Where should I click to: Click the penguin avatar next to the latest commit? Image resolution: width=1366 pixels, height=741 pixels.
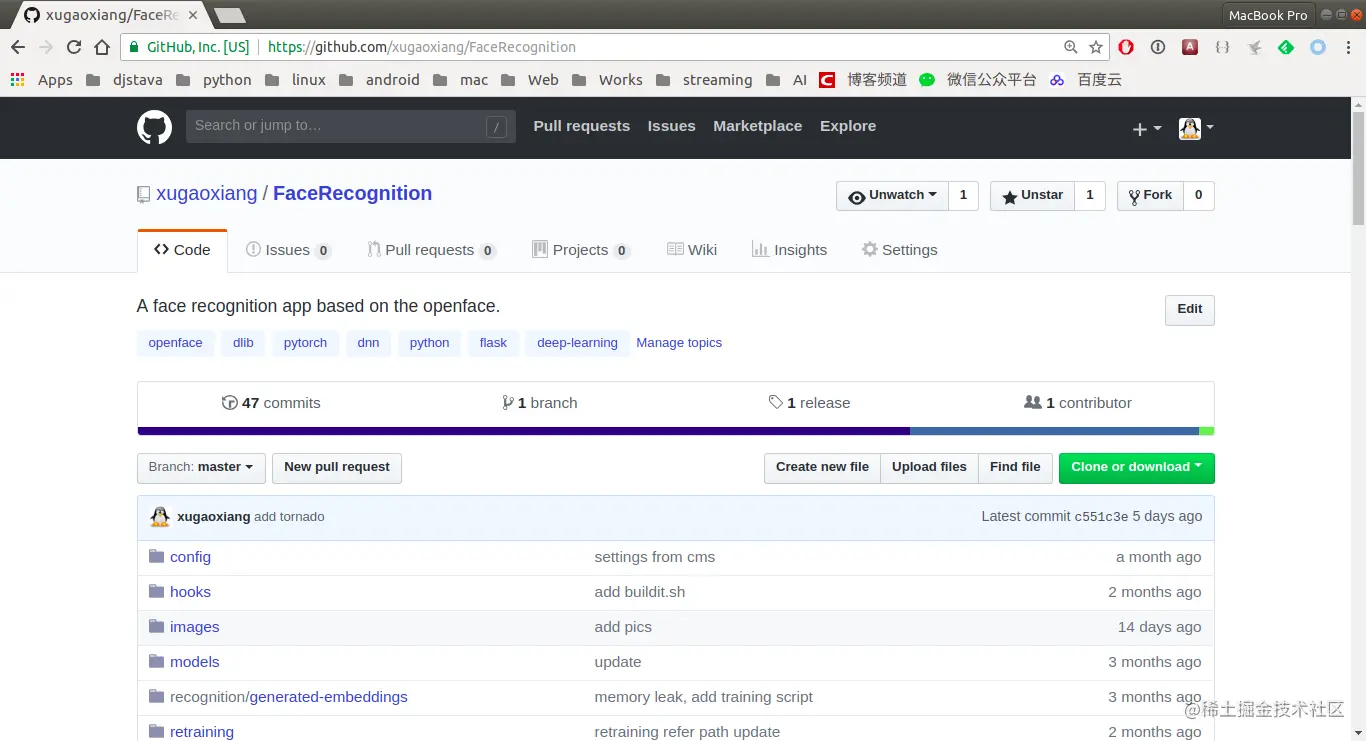(x=159, y=516)
